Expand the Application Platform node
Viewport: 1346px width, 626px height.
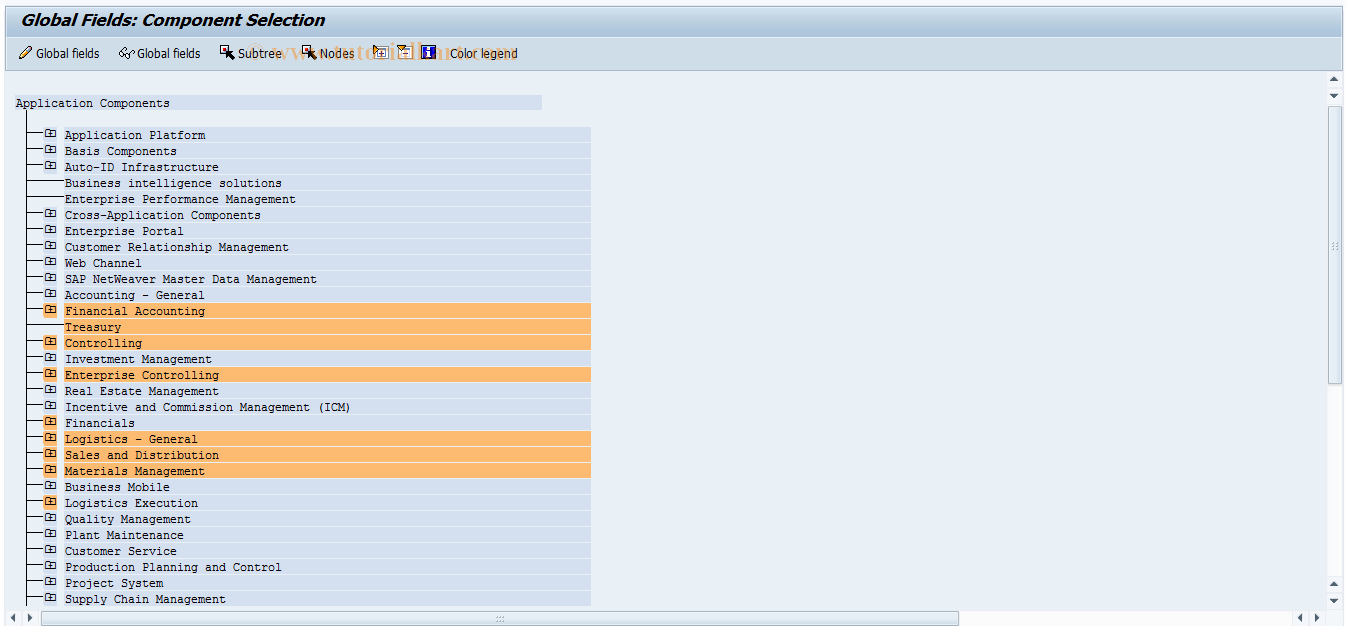[50, 134]
